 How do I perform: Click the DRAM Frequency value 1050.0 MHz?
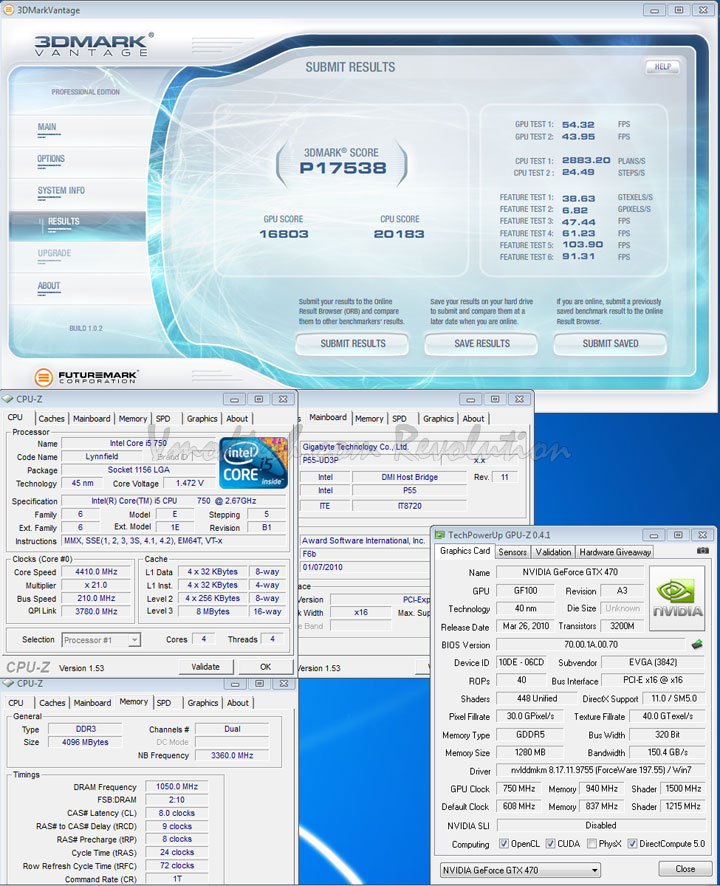coord(177,787)
